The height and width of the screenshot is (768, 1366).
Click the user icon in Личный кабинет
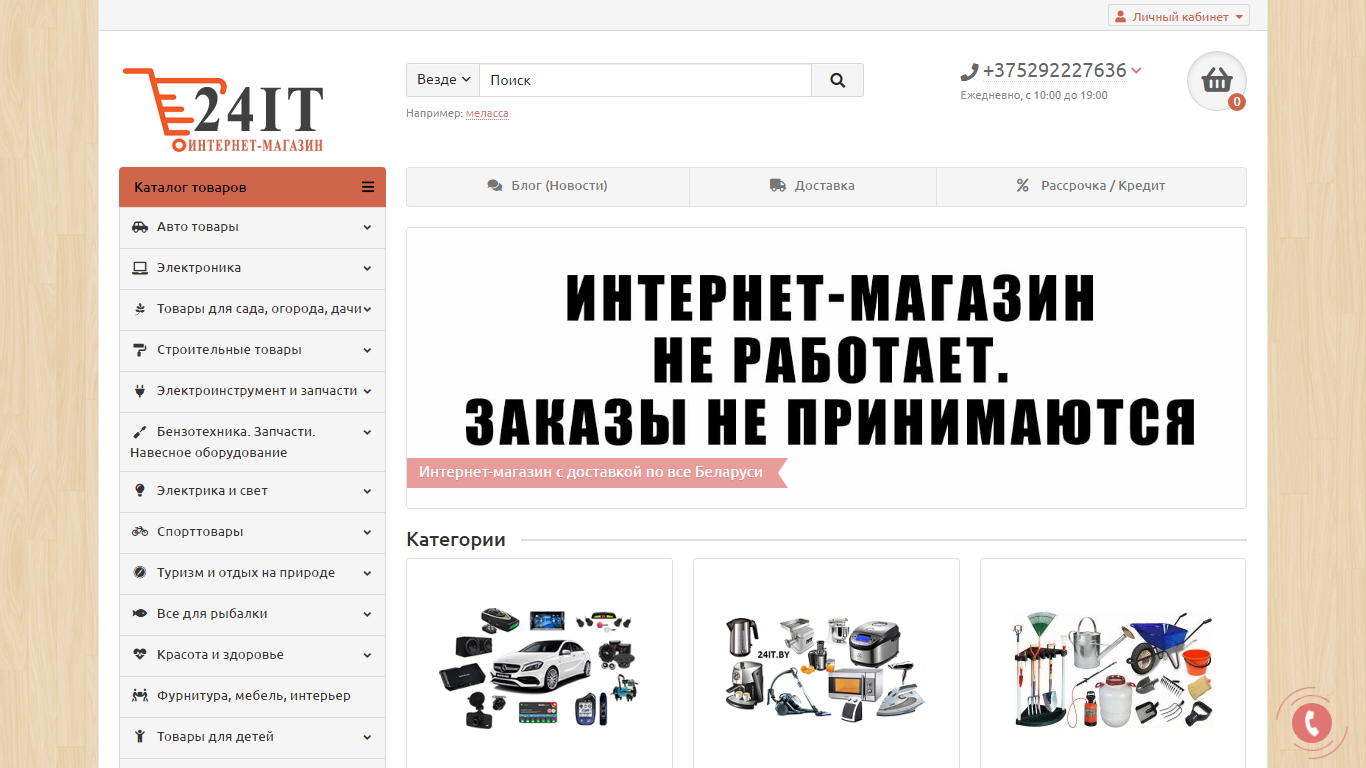[x=1120, y=16]
